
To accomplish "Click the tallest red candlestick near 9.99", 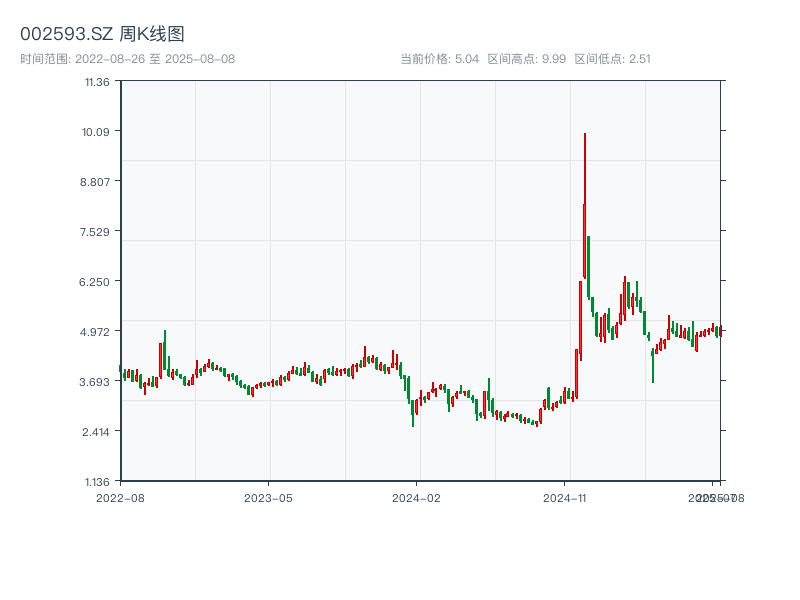I will (x=585, y=206).
